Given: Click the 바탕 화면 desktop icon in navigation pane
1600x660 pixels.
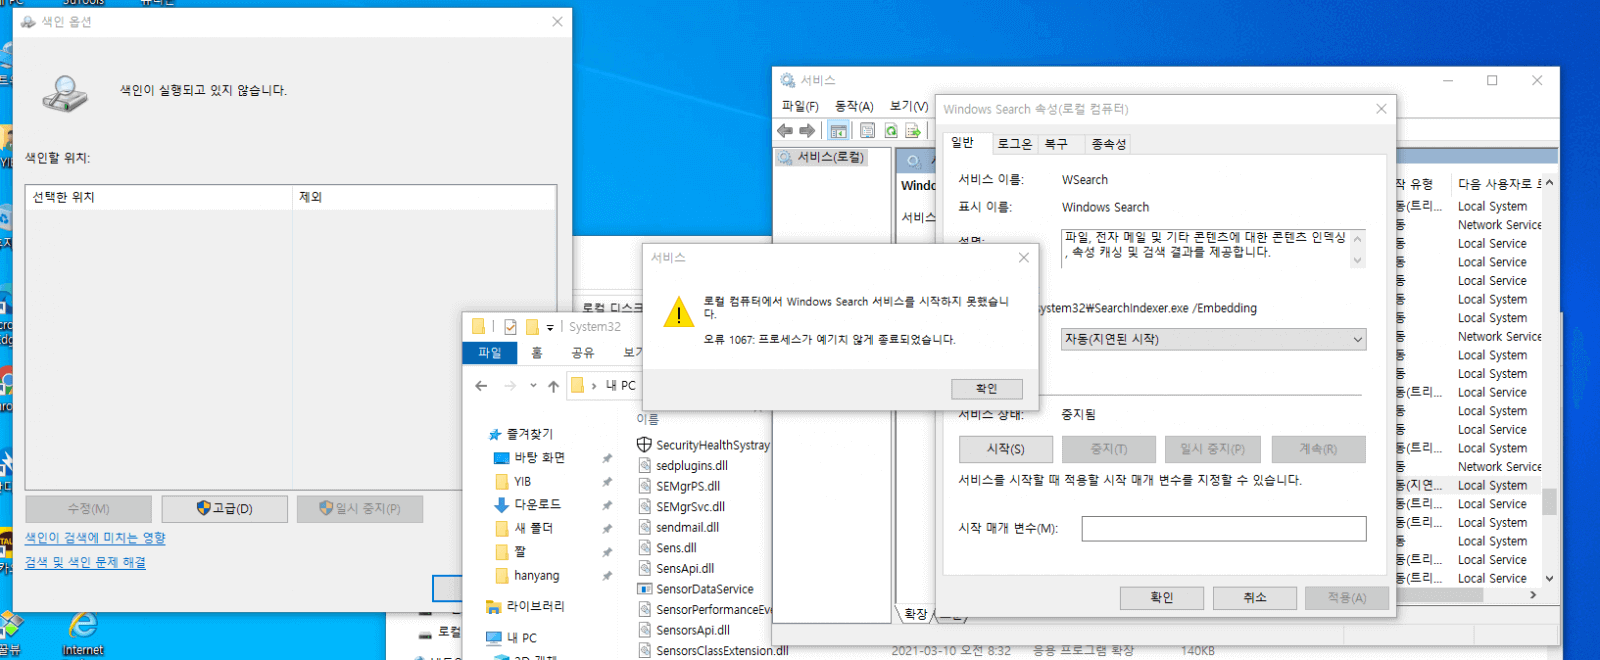Looking at the screenshot, I should pos(502,458).
